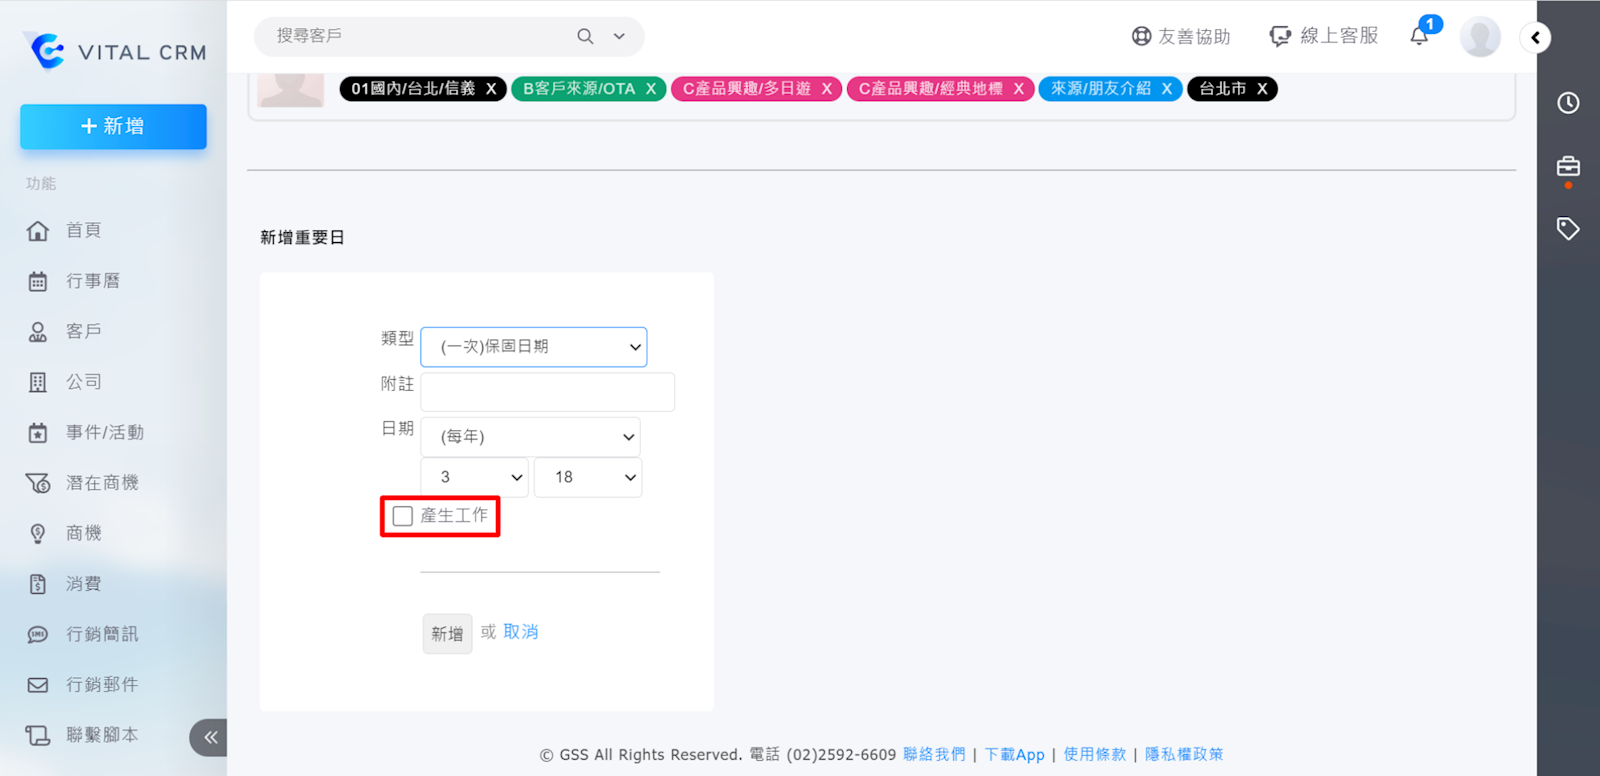This screenshot has height=776, width=1600.
Task: Click the user avatar in header
Action: pos(1479,37)
